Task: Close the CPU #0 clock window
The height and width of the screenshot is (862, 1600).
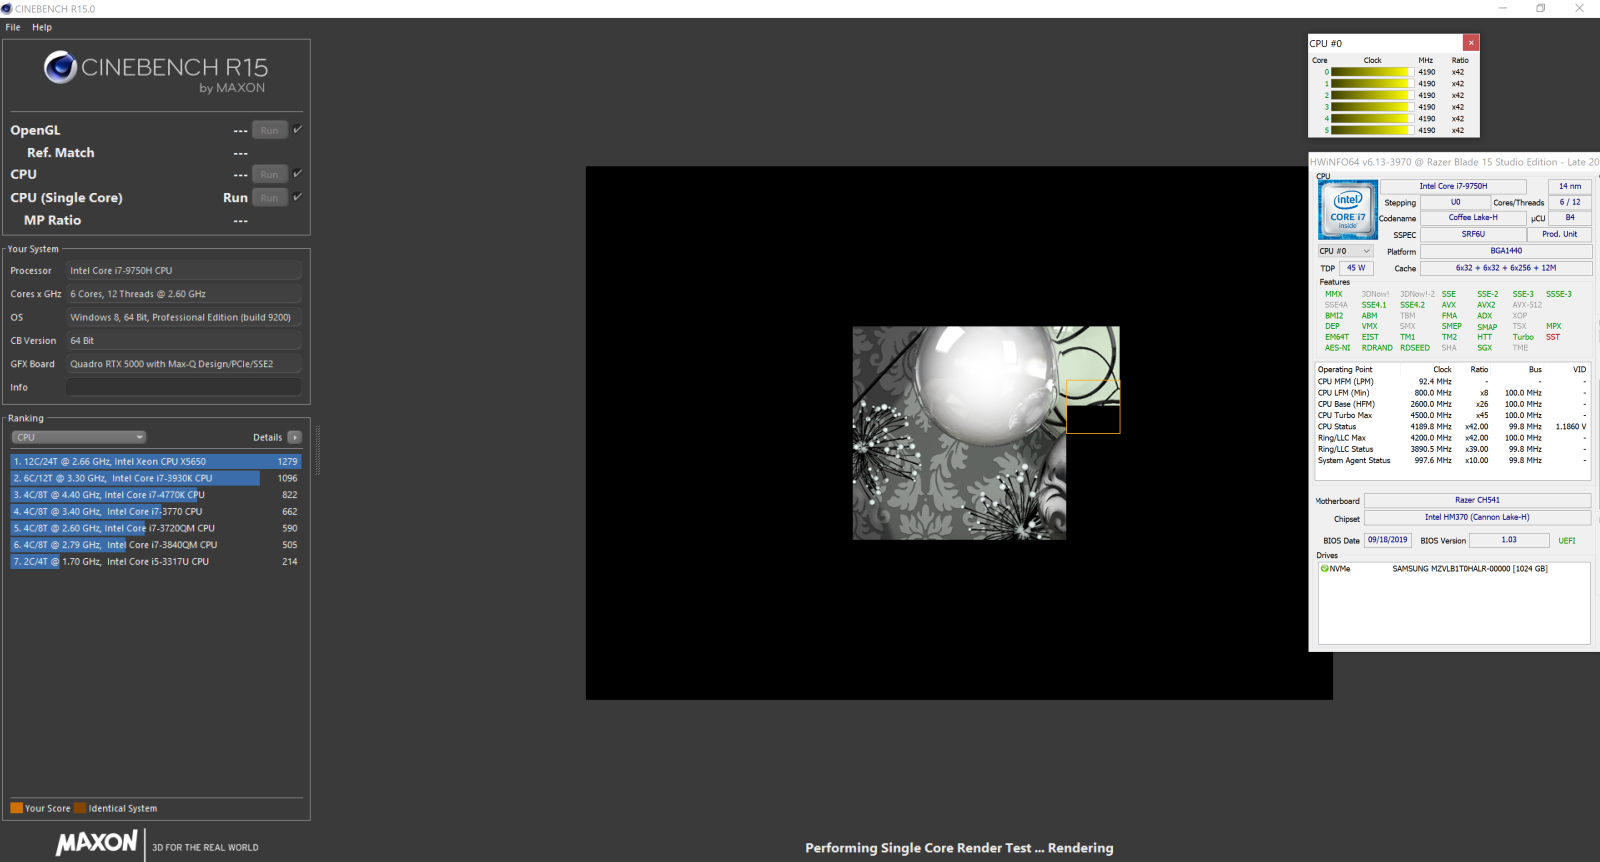Action: click(x=1471, y=43)
